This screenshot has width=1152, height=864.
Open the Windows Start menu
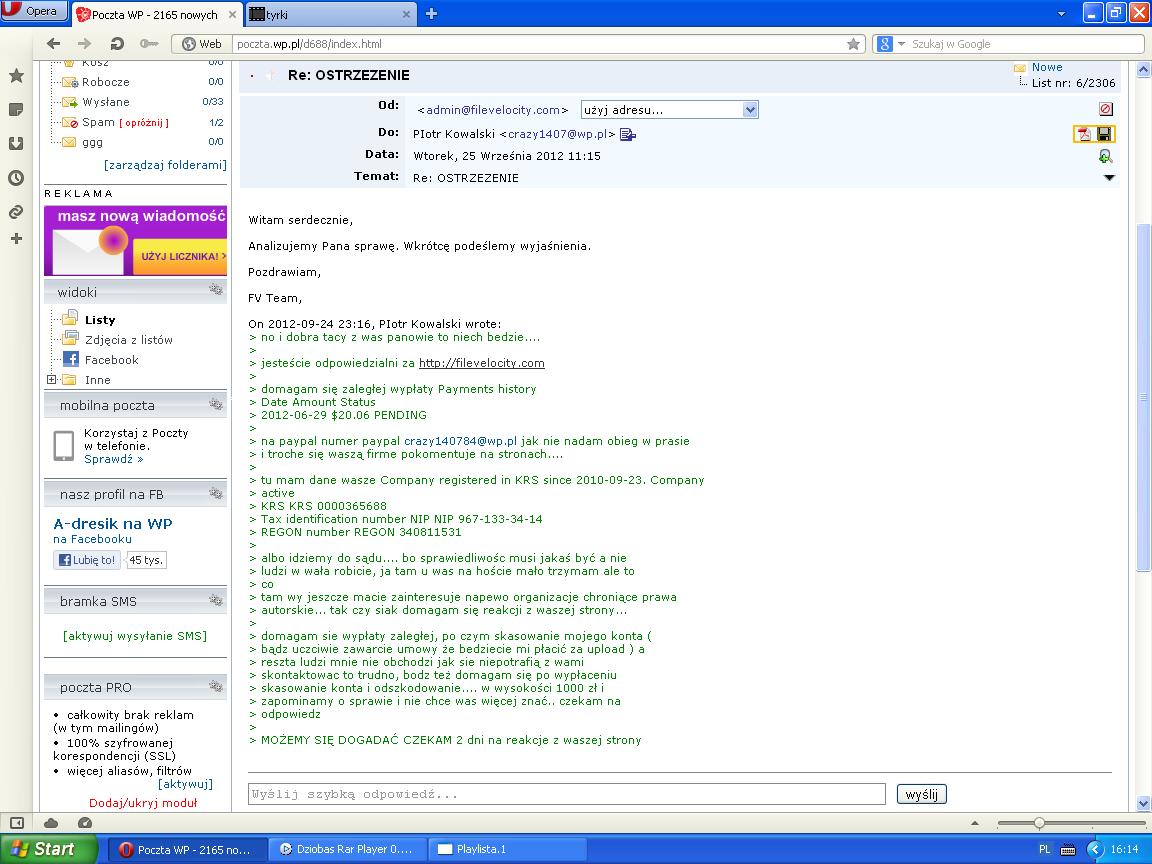(48, 849)
